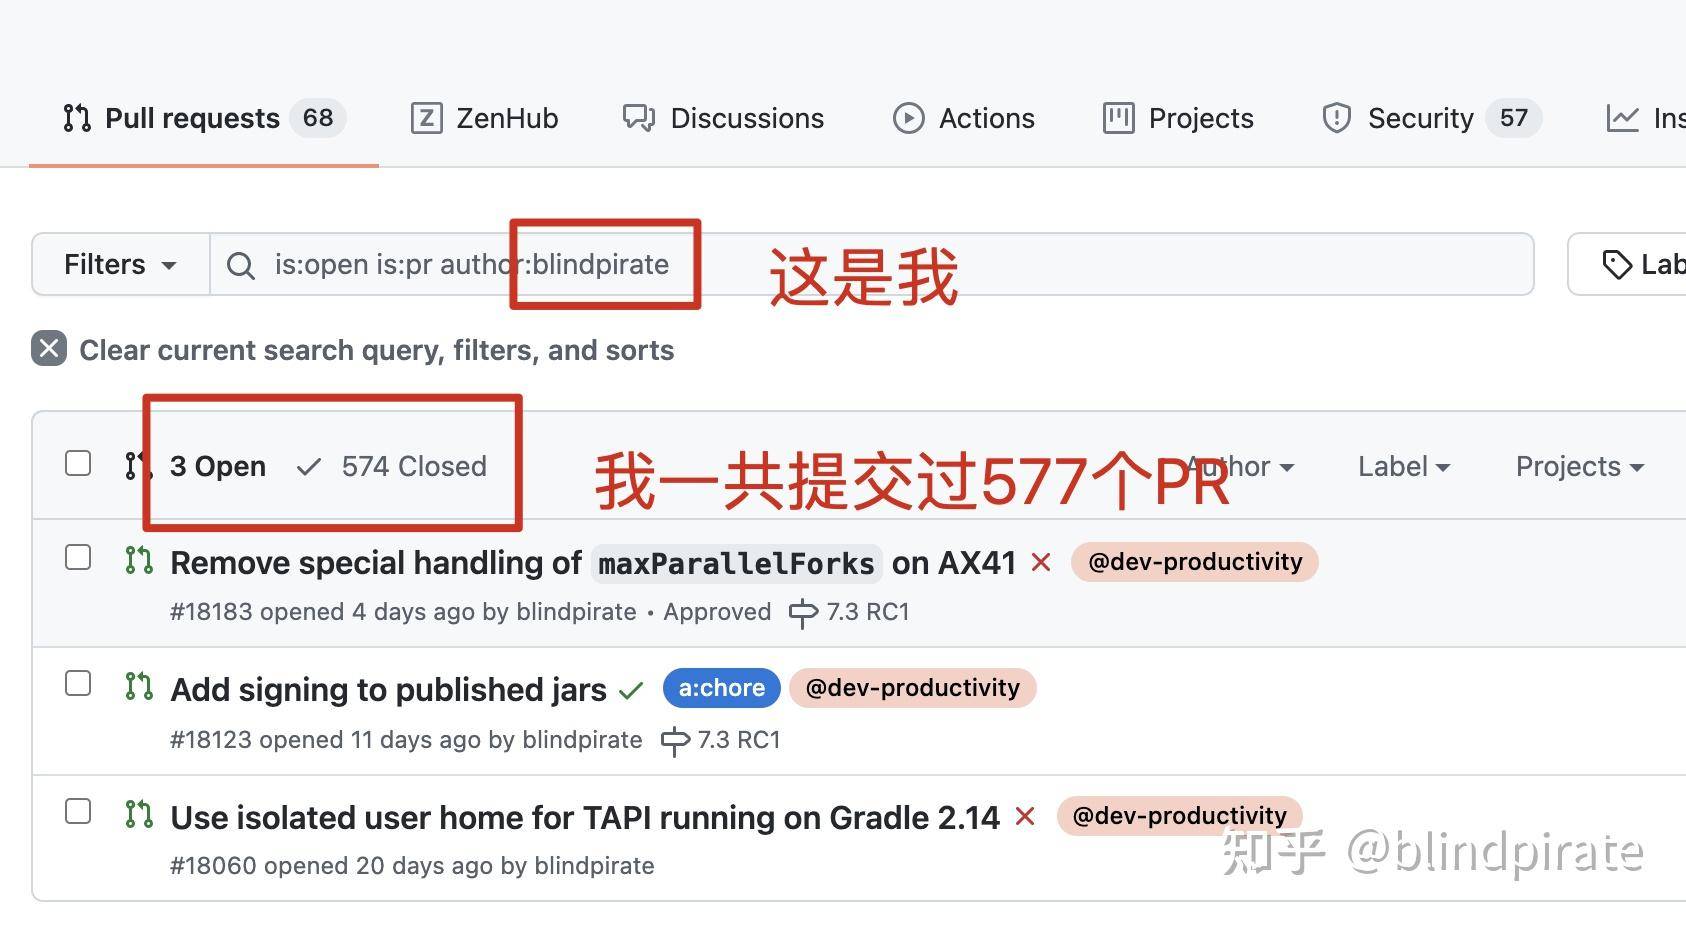Click failed status X on maxParallelForks PR
The width and height of the screenshot is (1686, 926).
[1041, 563]
